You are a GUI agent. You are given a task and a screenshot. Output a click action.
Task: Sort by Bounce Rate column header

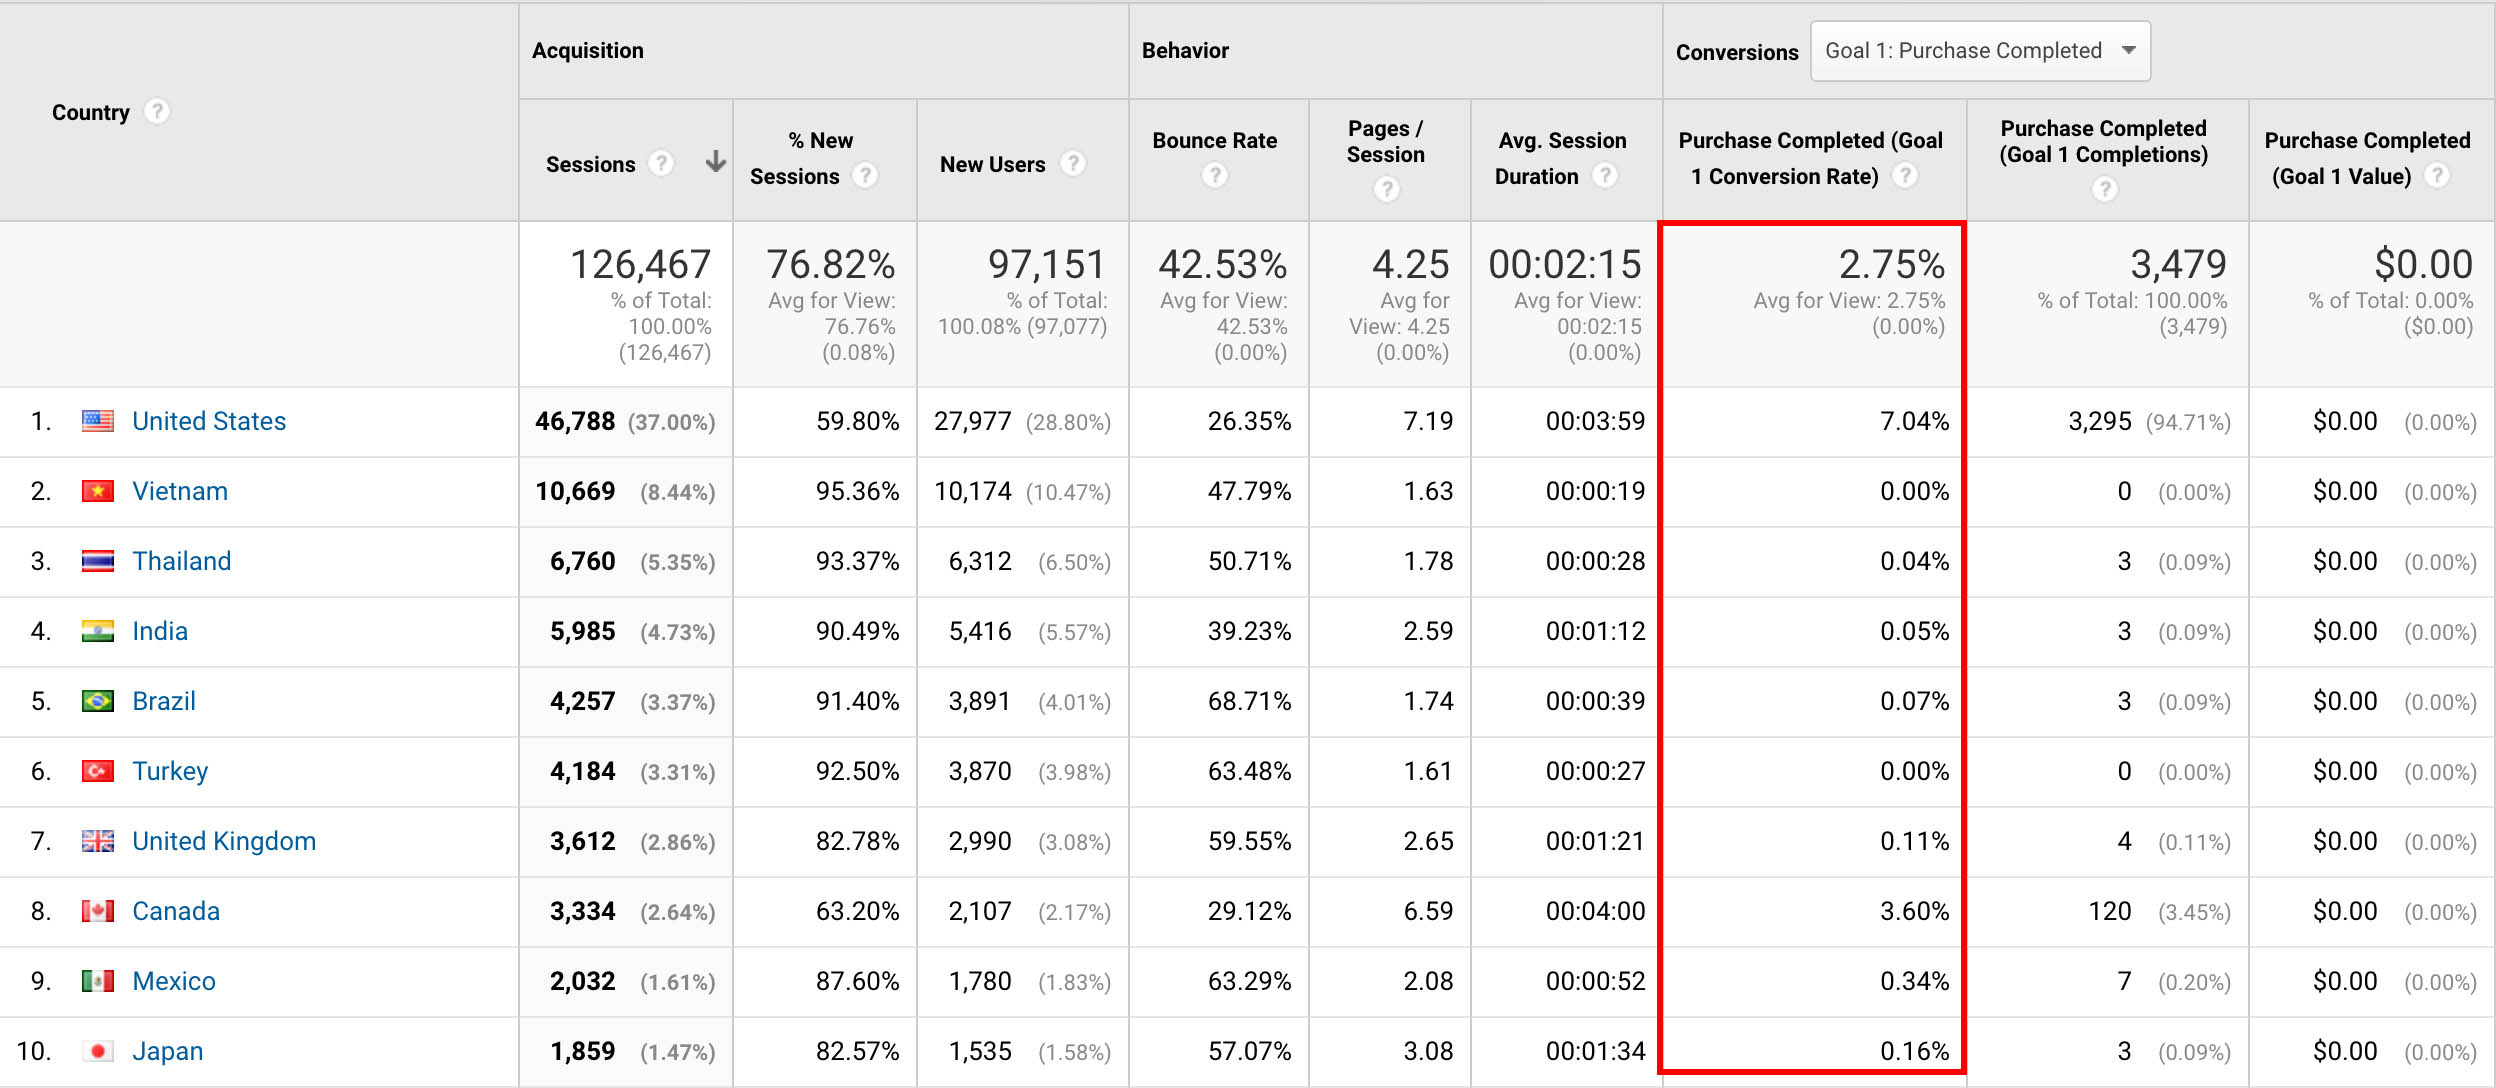(x=1214, y=141)
